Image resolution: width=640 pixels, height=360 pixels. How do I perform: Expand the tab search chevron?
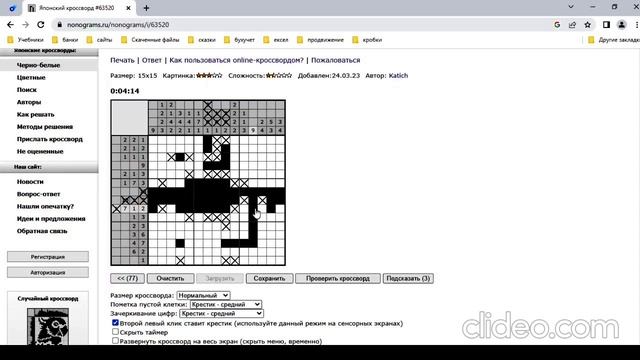[x=571, y=7]
